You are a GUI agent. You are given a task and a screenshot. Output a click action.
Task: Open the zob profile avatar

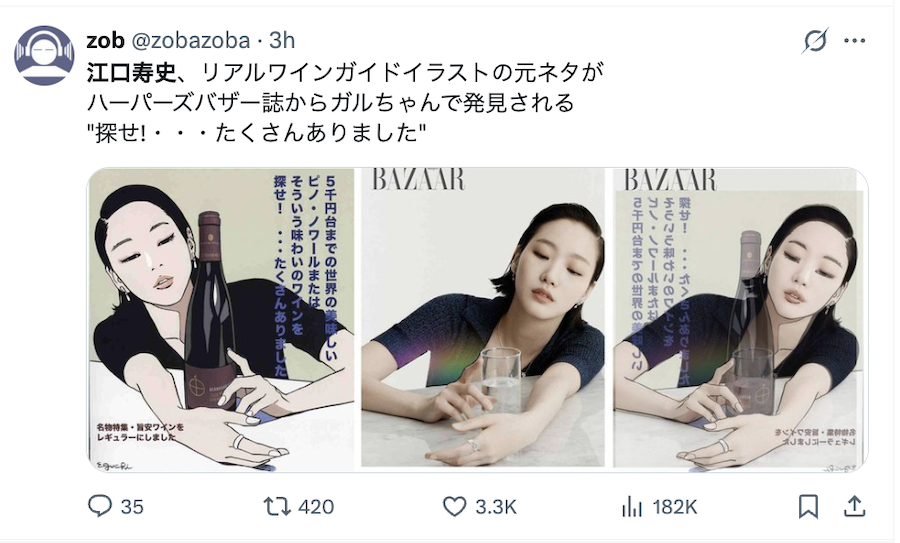pyautogui.click(x=44, y=56)
